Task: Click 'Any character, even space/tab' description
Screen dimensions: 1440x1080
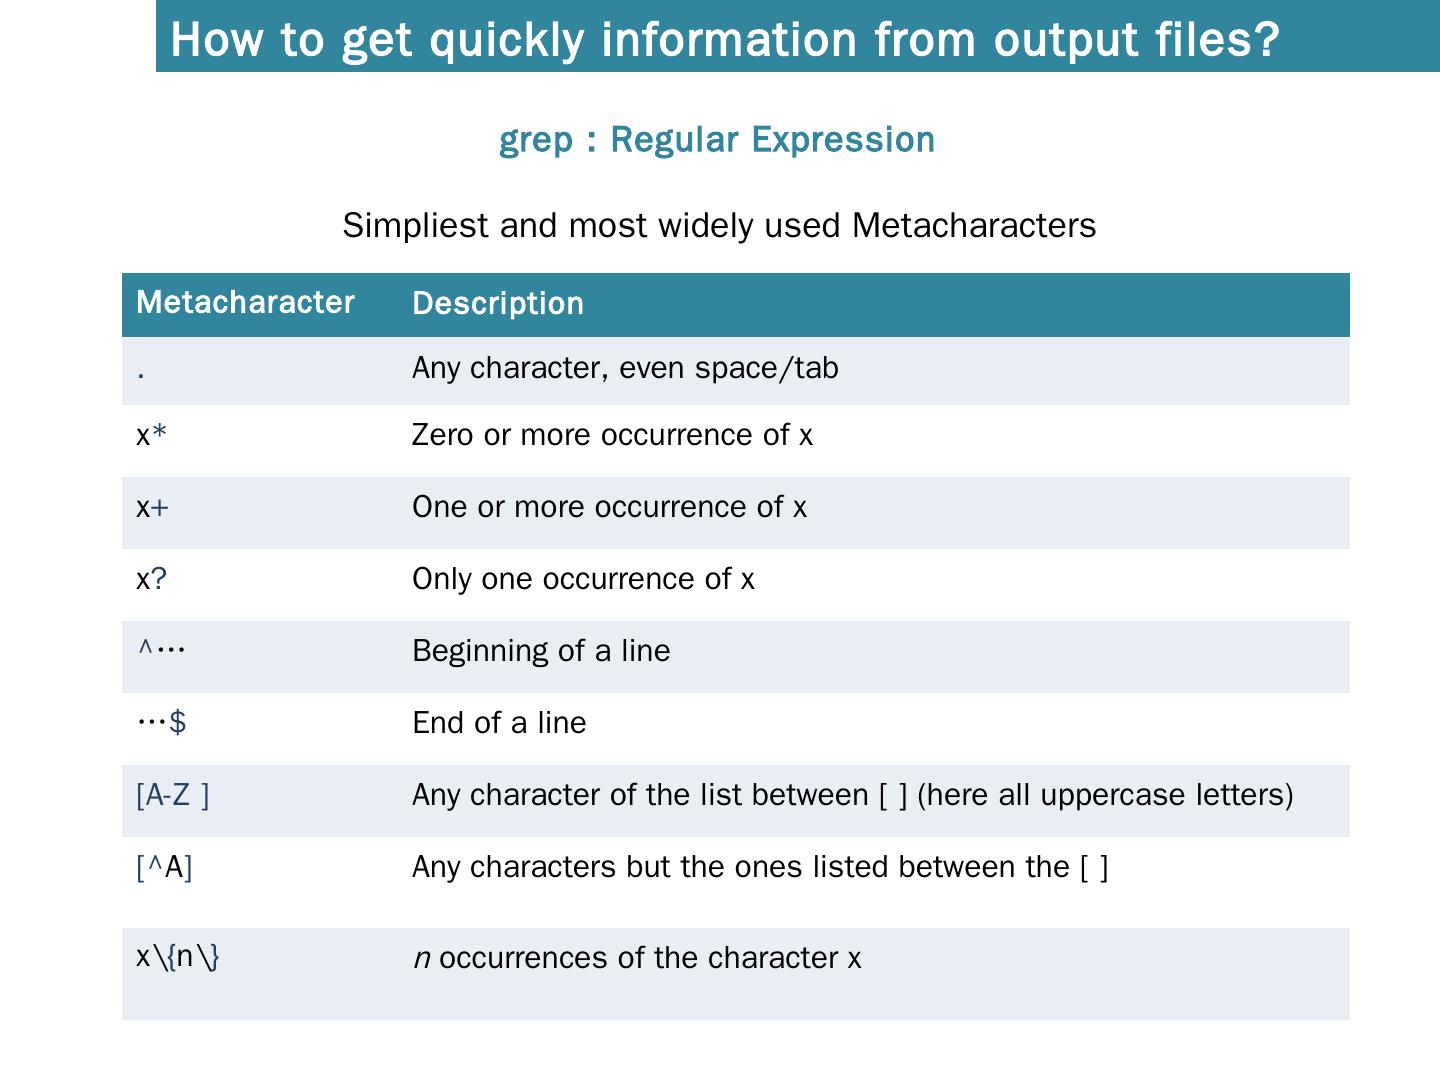Action: [x=625, y=368]
